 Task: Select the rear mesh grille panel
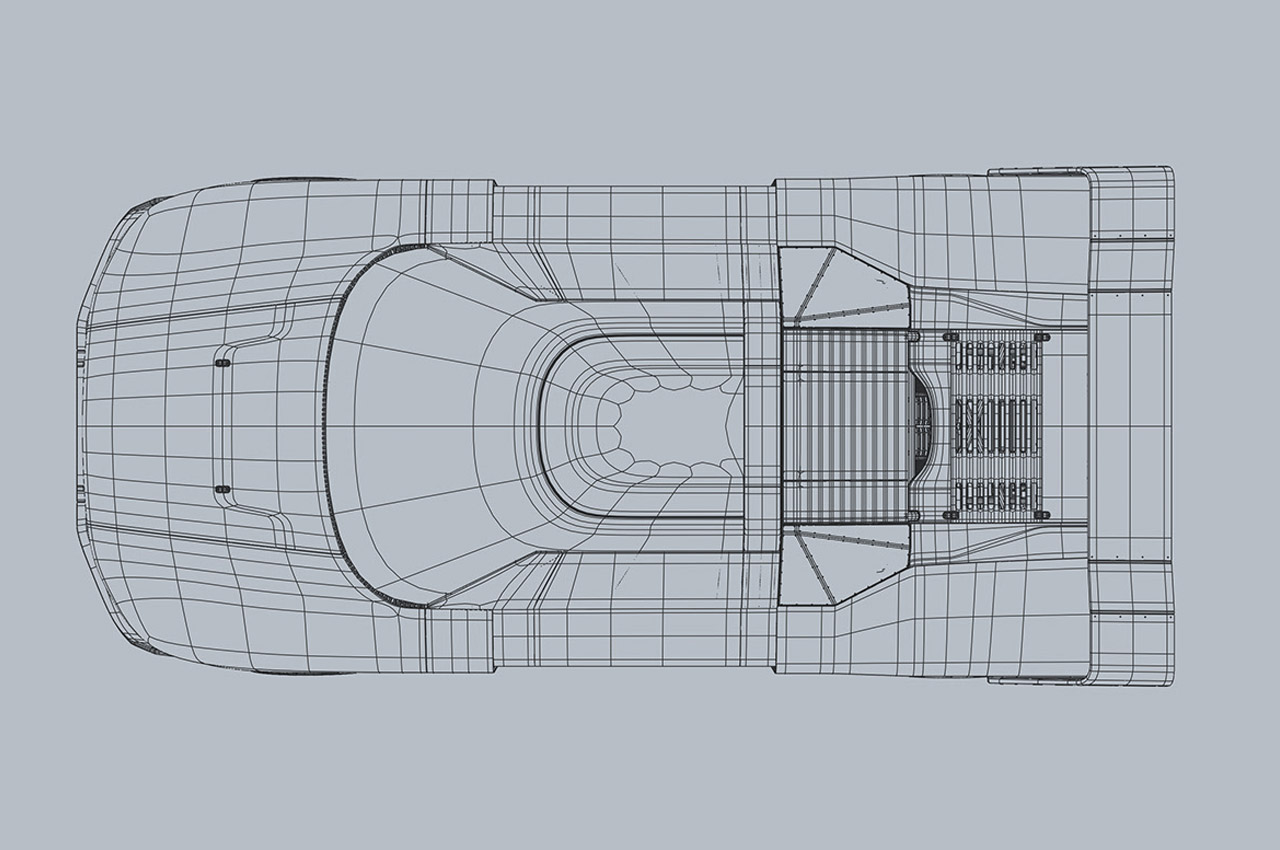995,426
